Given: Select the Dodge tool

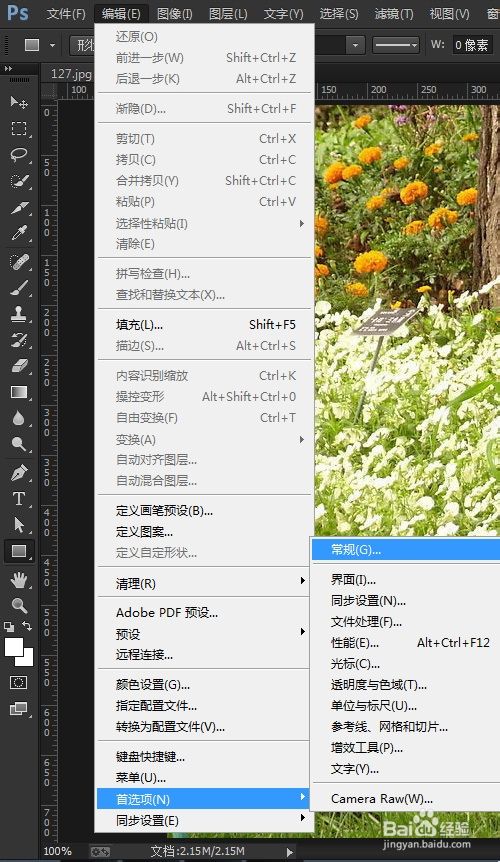Looking at the screenshot, I should (19, 444).
